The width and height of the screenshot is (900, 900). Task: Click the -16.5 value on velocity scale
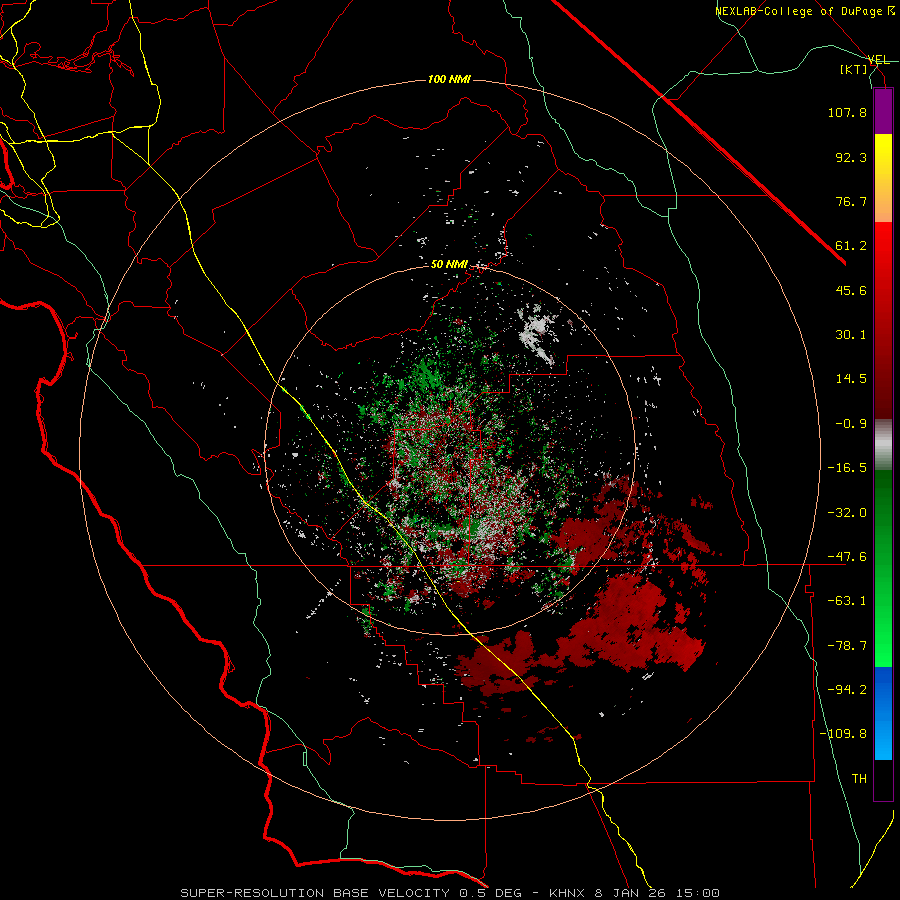point(847,468)
